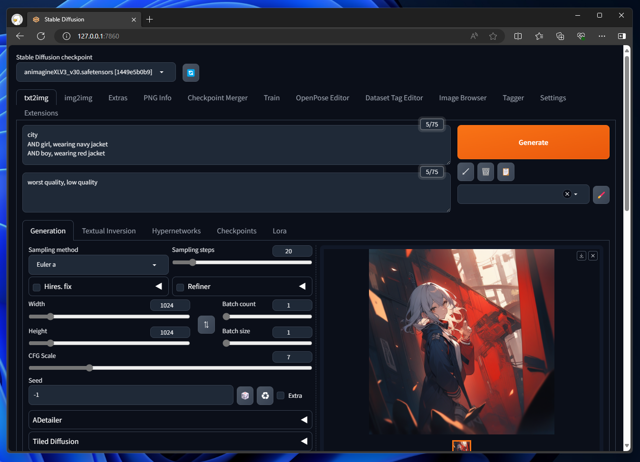Enable the Refiner checkbox
The image size is (640, 462).
tap(180, 287)
